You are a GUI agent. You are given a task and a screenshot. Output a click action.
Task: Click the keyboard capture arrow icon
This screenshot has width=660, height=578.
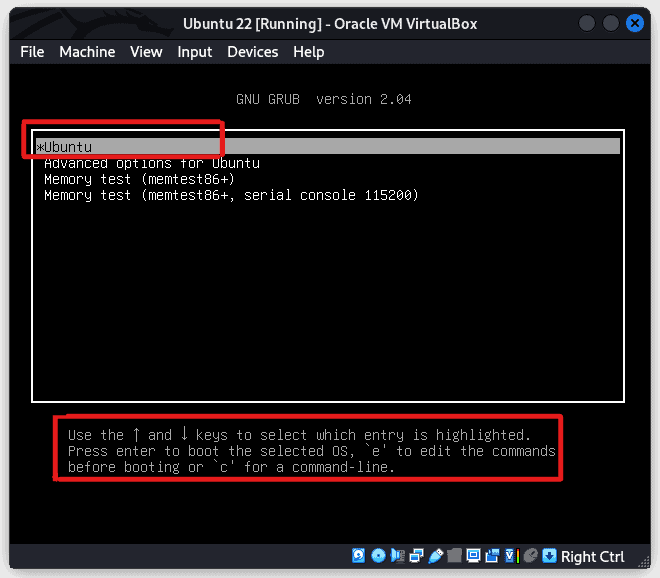click(549, 556)
